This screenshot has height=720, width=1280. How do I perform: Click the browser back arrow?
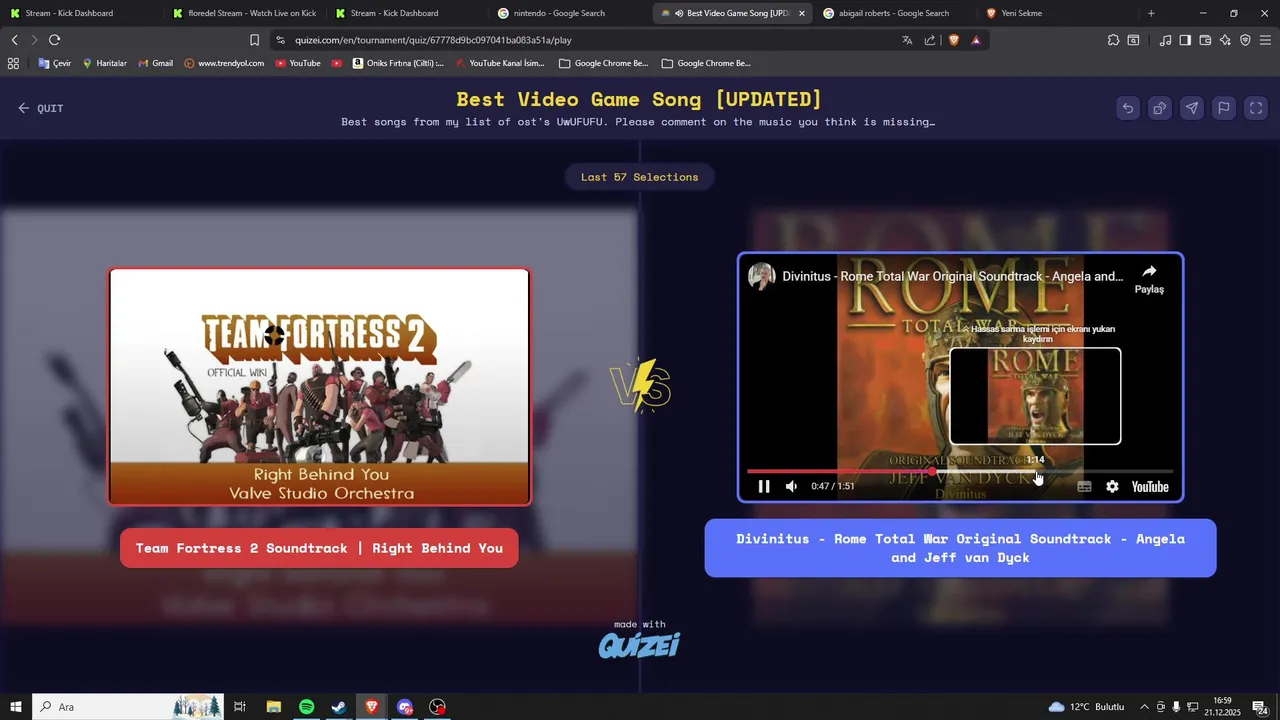tap(14, 40)
